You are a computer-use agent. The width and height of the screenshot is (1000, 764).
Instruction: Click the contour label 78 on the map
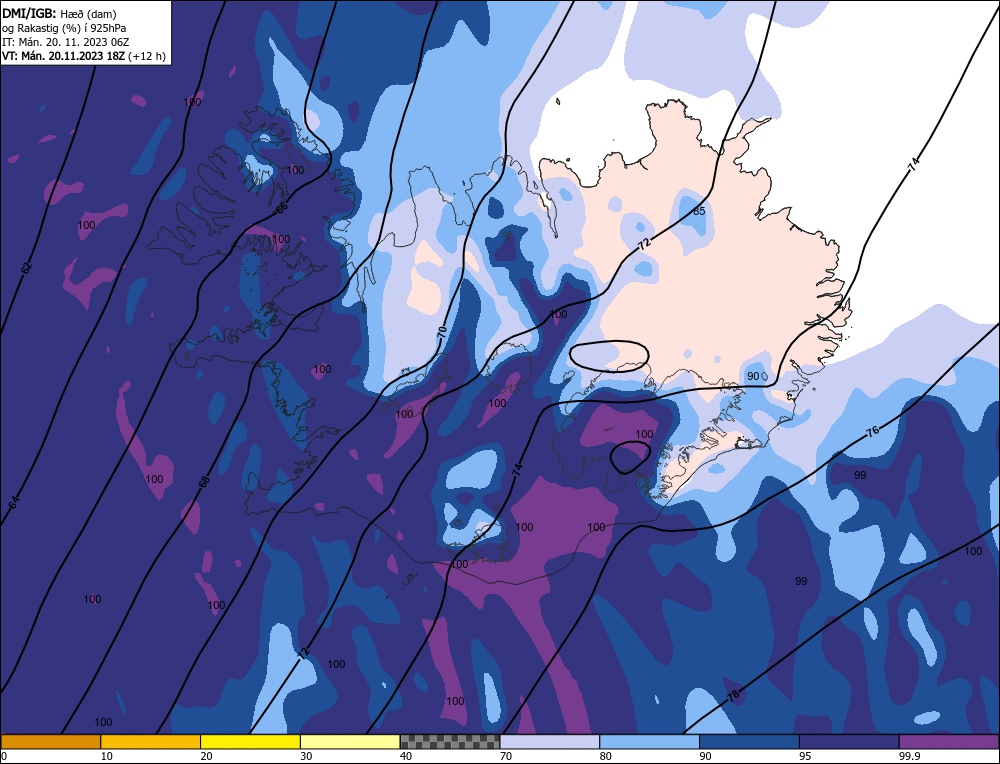(733, 695)
